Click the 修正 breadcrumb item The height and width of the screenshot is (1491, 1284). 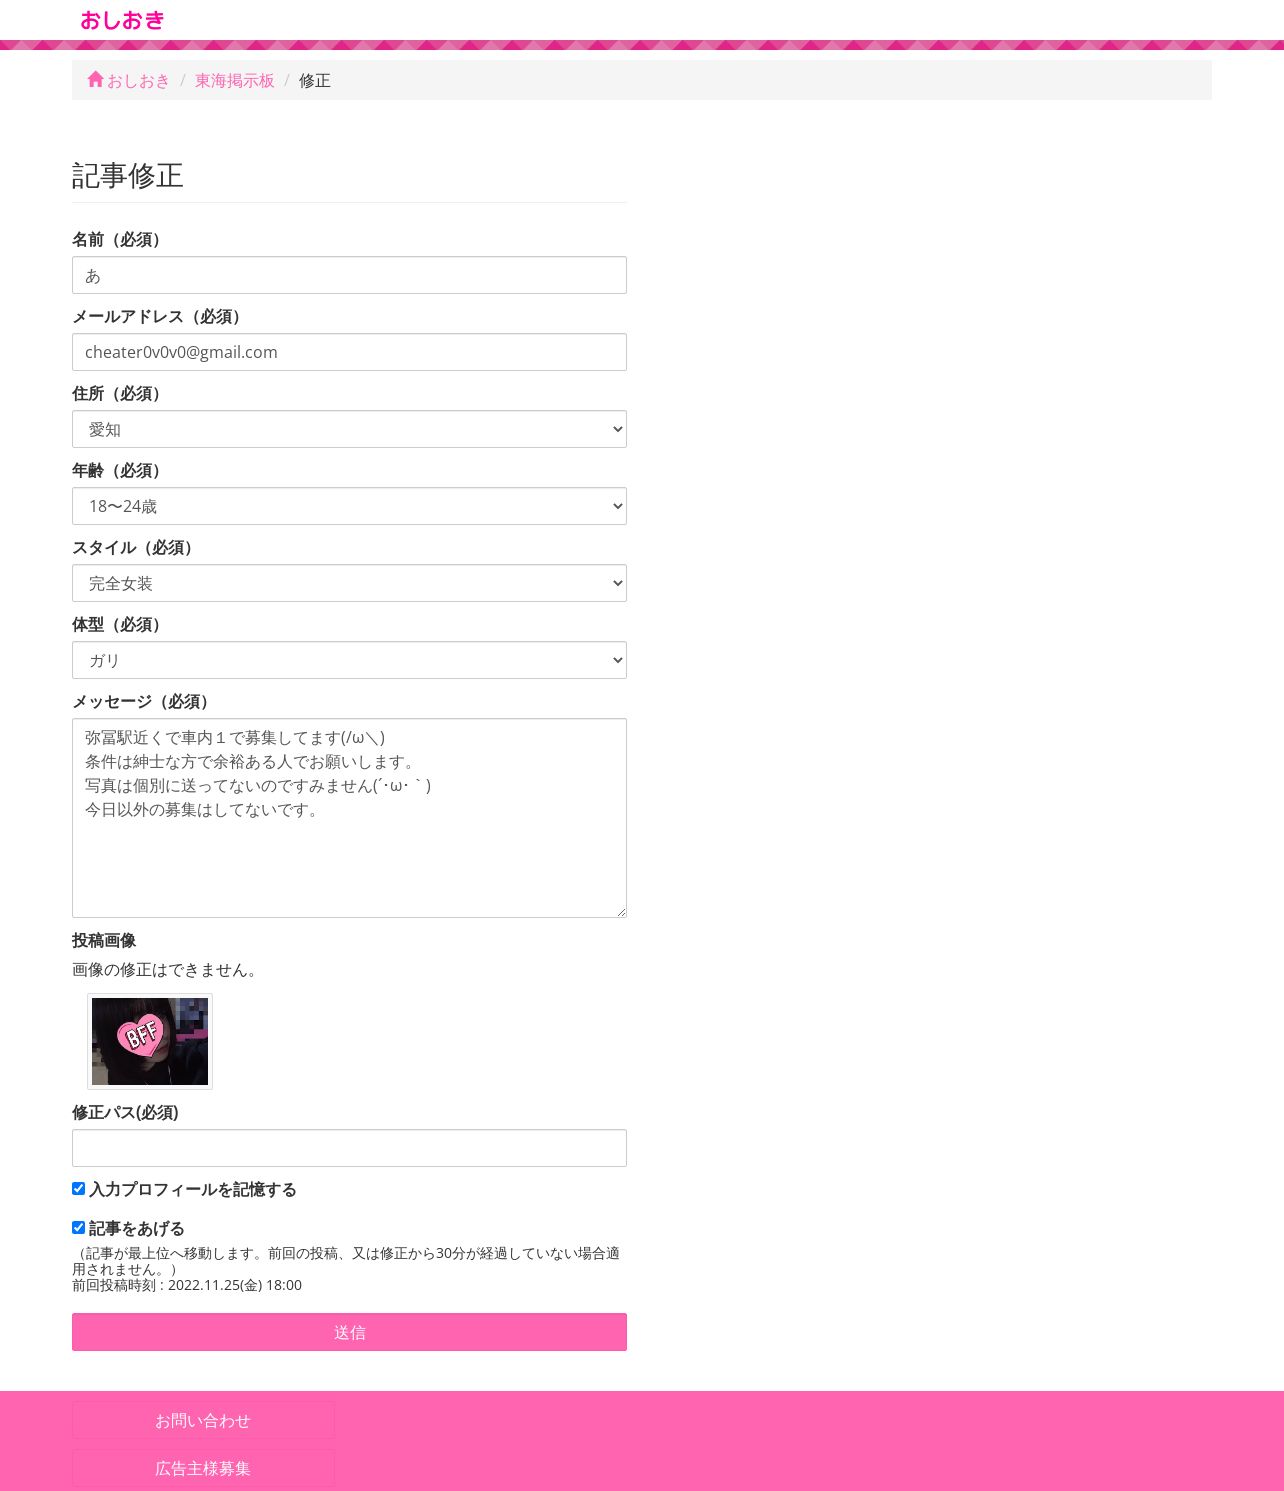tap(314, 81)
